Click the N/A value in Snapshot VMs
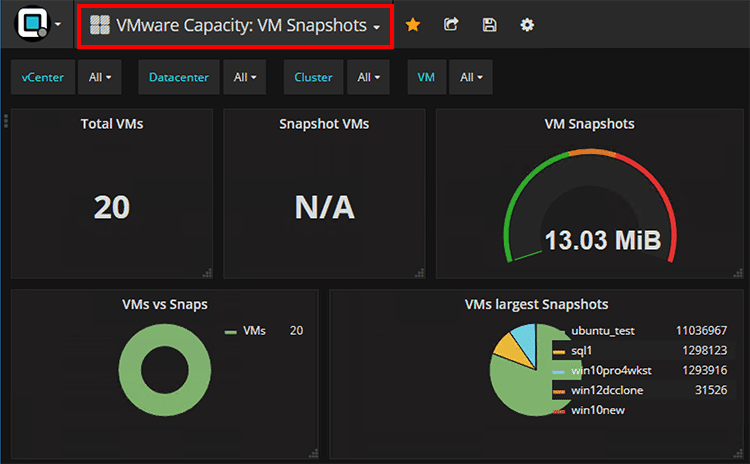 click(325, 207)
